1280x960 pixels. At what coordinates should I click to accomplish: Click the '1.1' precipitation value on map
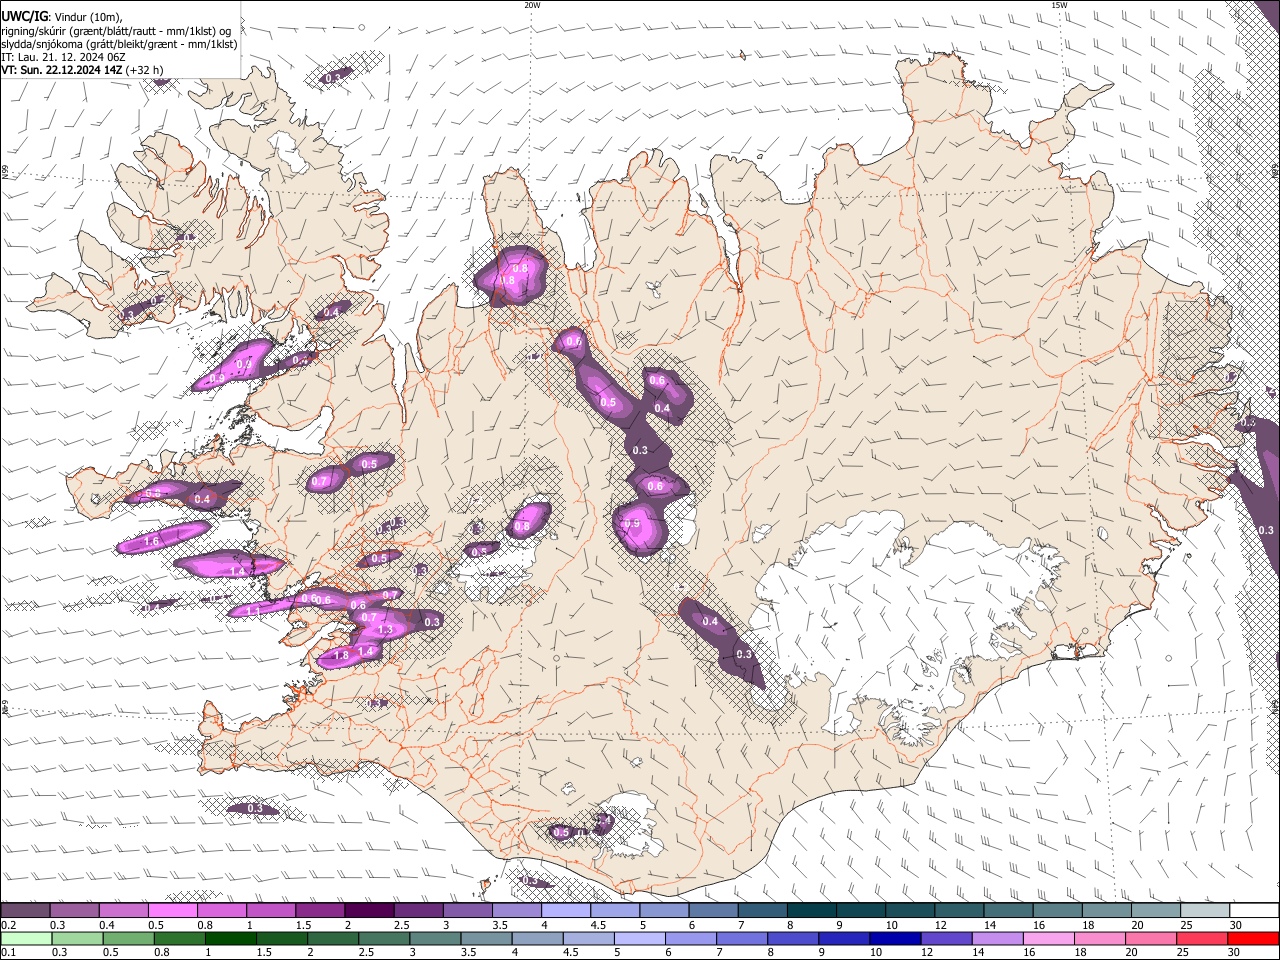(x=253, y=610)
